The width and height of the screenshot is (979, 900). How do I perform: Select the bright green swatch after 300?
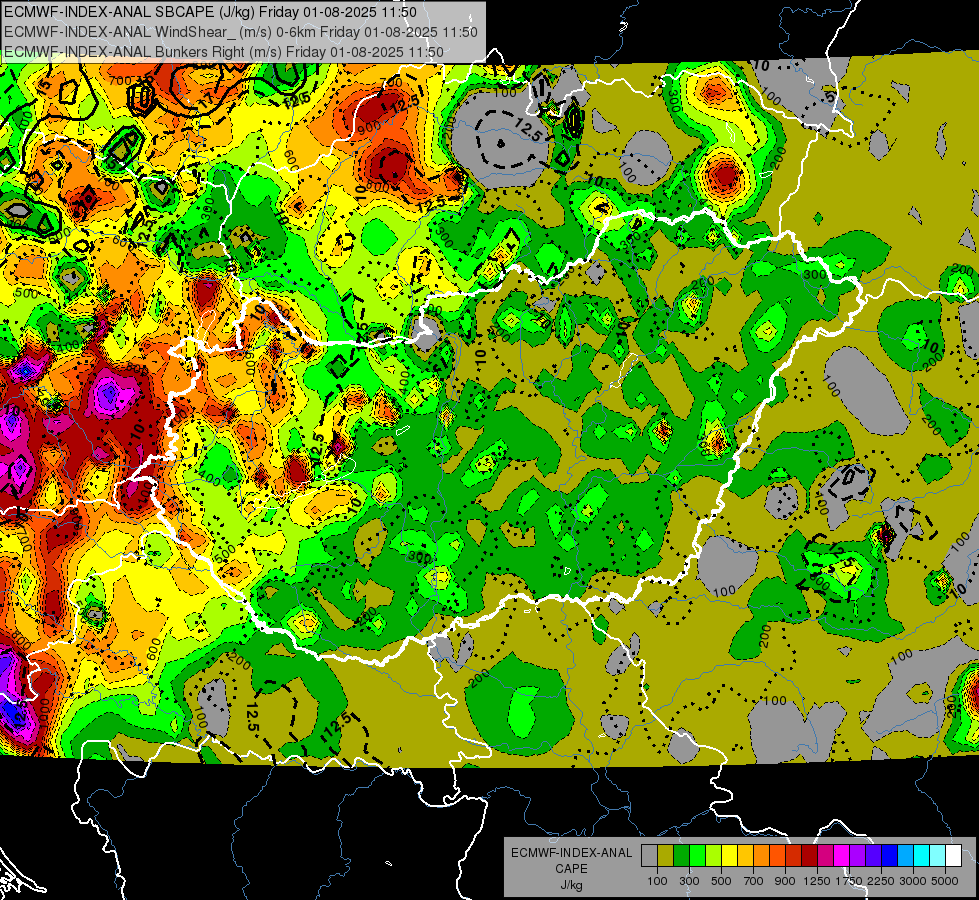click(697, 856)
